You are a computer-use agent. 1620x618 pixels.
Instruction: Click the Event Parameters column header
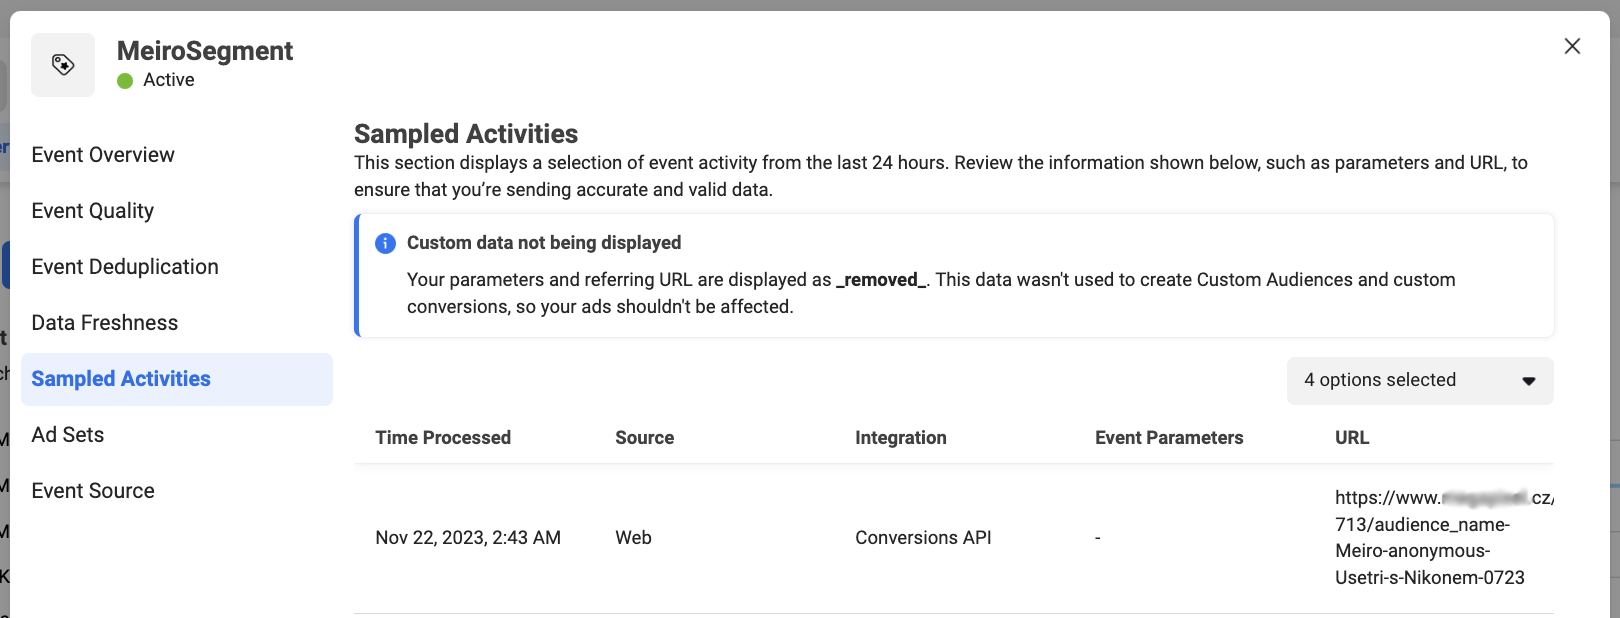[1169, 438]
